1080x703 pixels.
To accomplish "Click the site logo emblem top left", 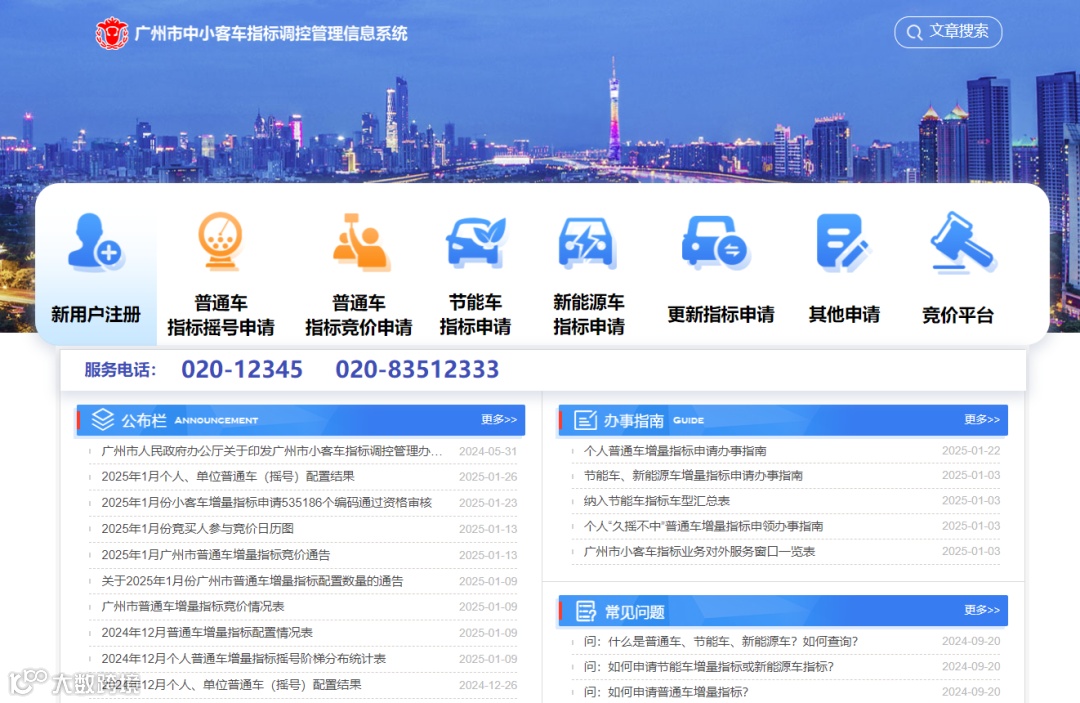I will (109, 32).
